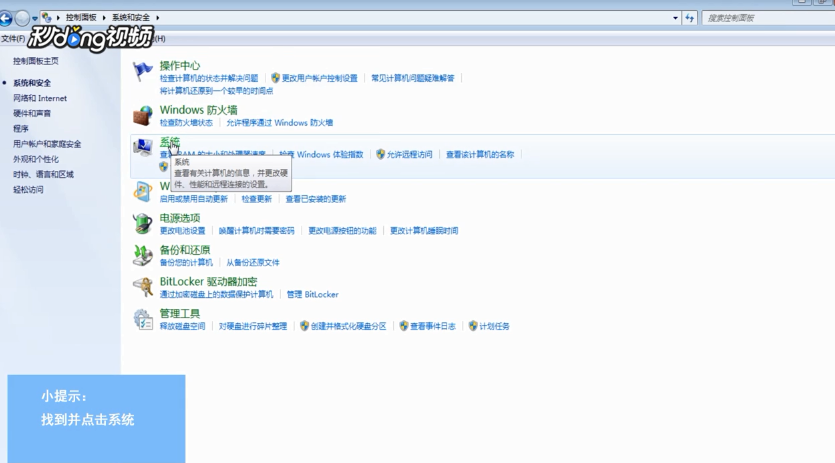835x463 pixels.
Task: Click 检查更新 link
Action: click(257, 199)
